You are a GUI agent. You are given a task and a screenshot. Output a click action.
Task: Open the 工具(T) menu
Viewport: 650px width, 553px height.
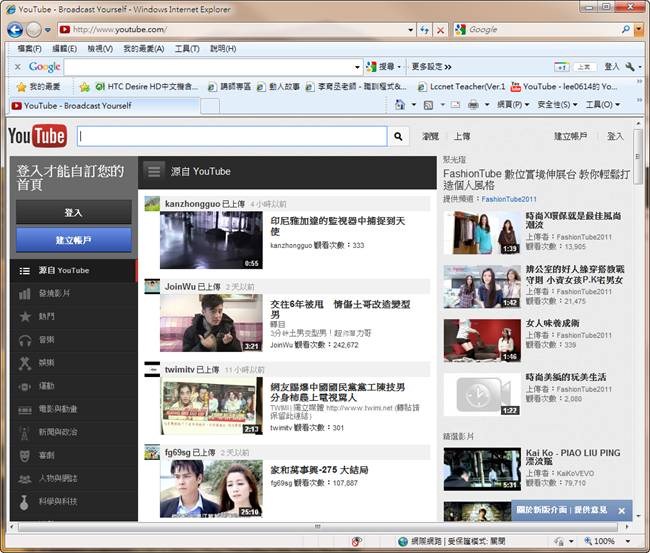coord(187,49)
